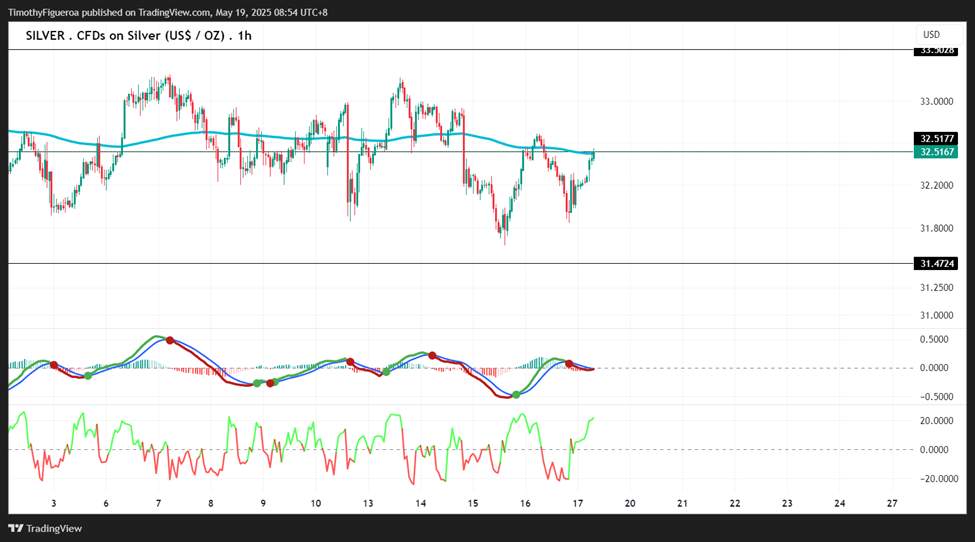The height and width of the screenshot is (542, 975).
Task: Click date label 10 on time axis
Action: 316,503
